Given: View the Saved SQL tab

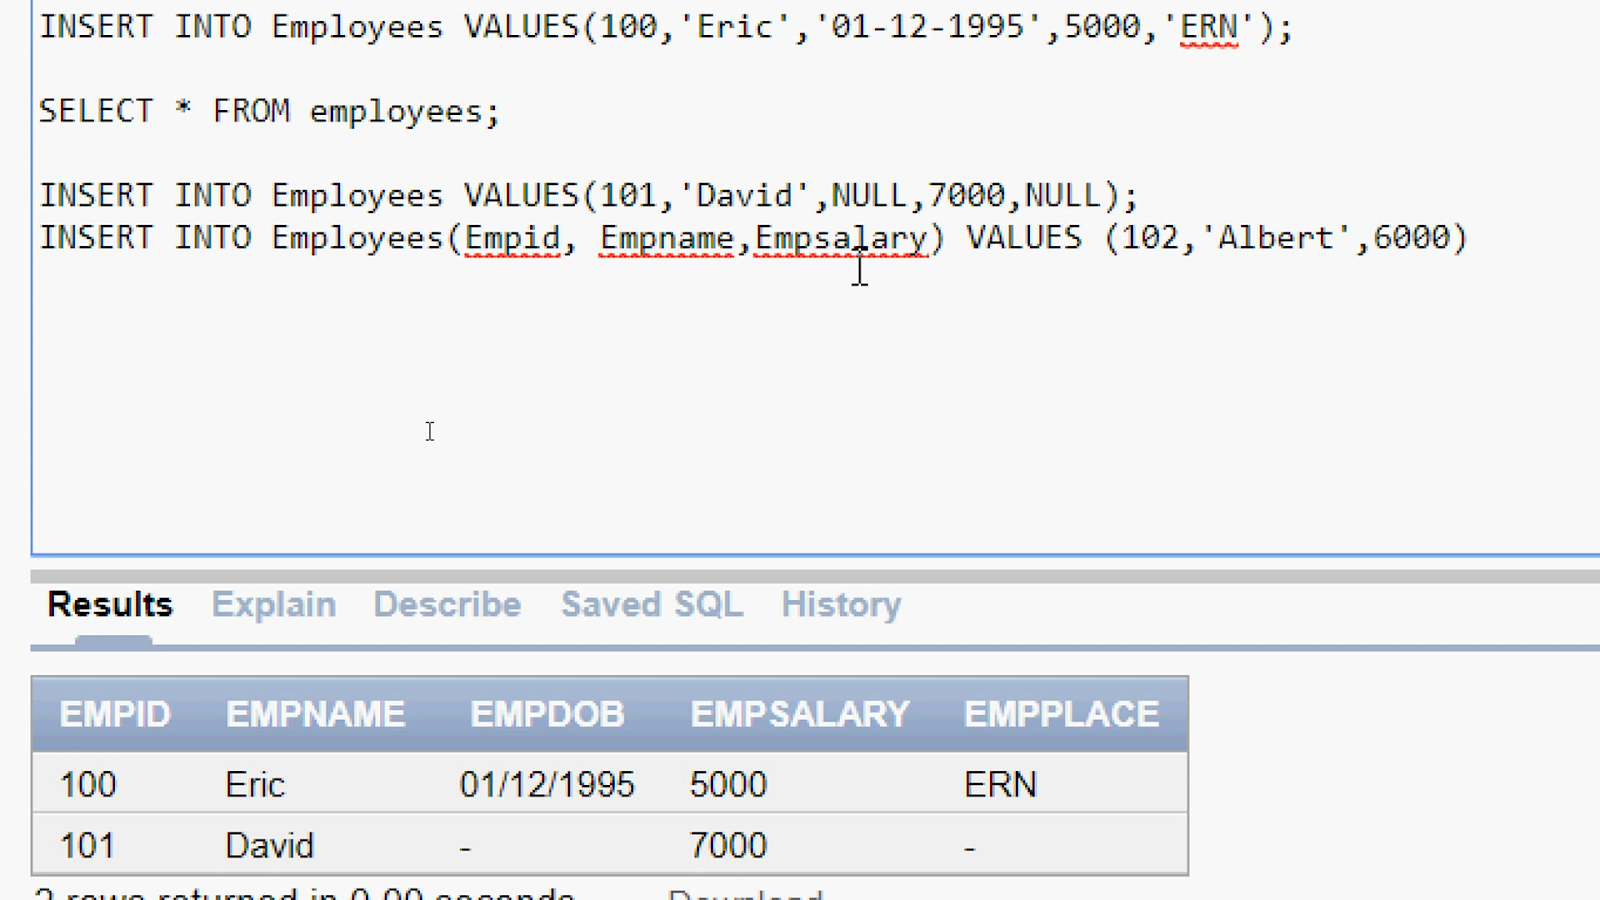Looking at the screenshot, I should (x=651, y=604).
